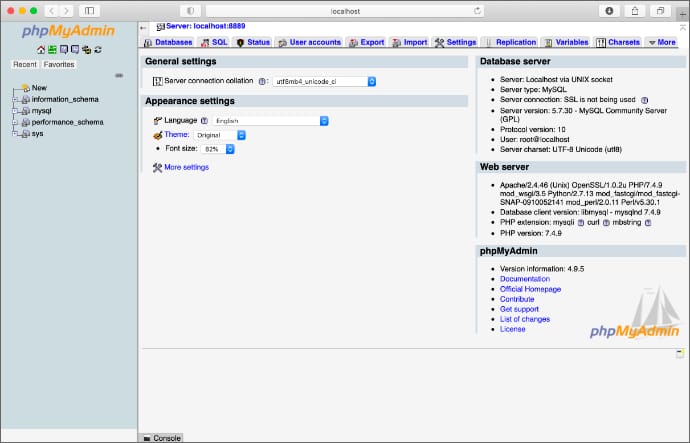Click the help icon beside Language

[x=205, y=120]
